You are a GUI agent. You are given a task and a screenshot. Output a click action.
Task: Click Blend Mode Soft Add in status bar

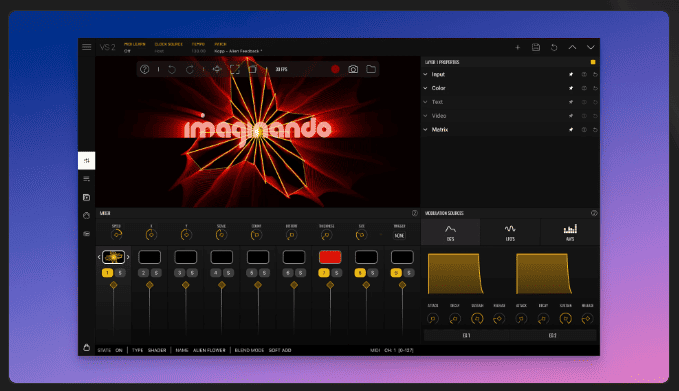point(263,350)
